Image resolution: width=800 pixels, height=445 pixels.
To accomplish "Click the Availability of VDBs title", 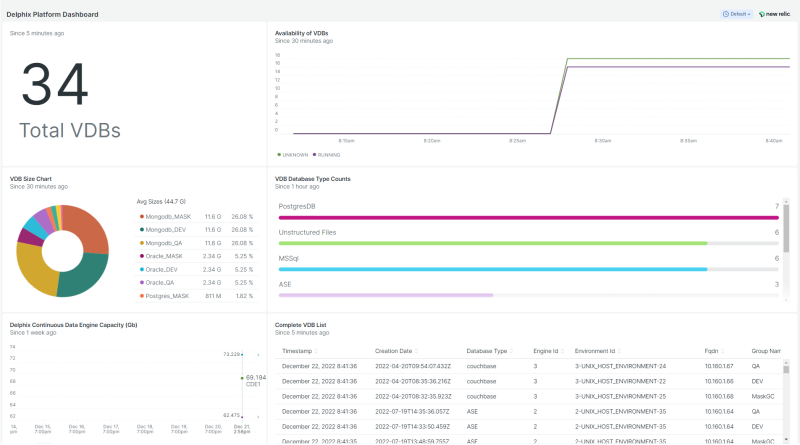I will [x=302, y=33].
